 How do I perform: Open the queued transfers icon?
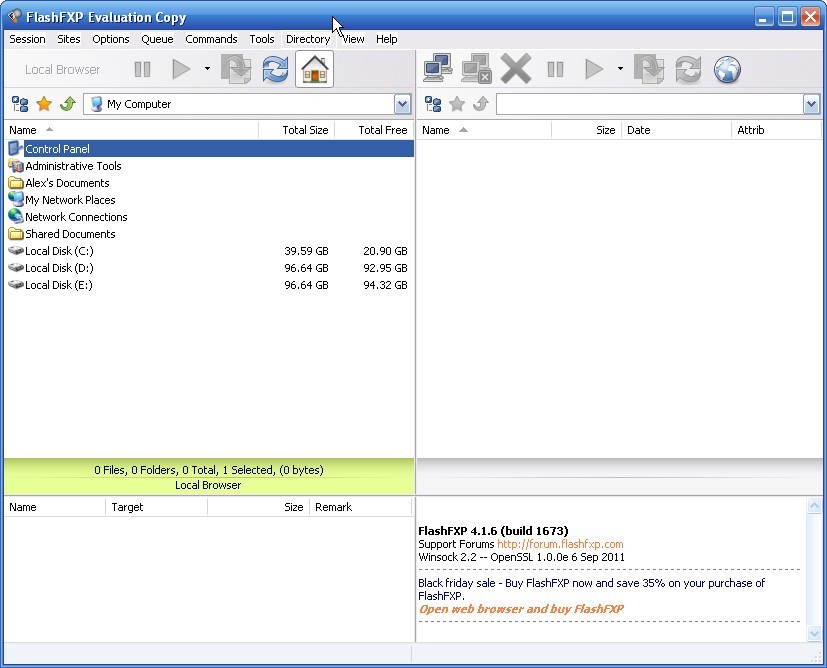tap(650, 68)
